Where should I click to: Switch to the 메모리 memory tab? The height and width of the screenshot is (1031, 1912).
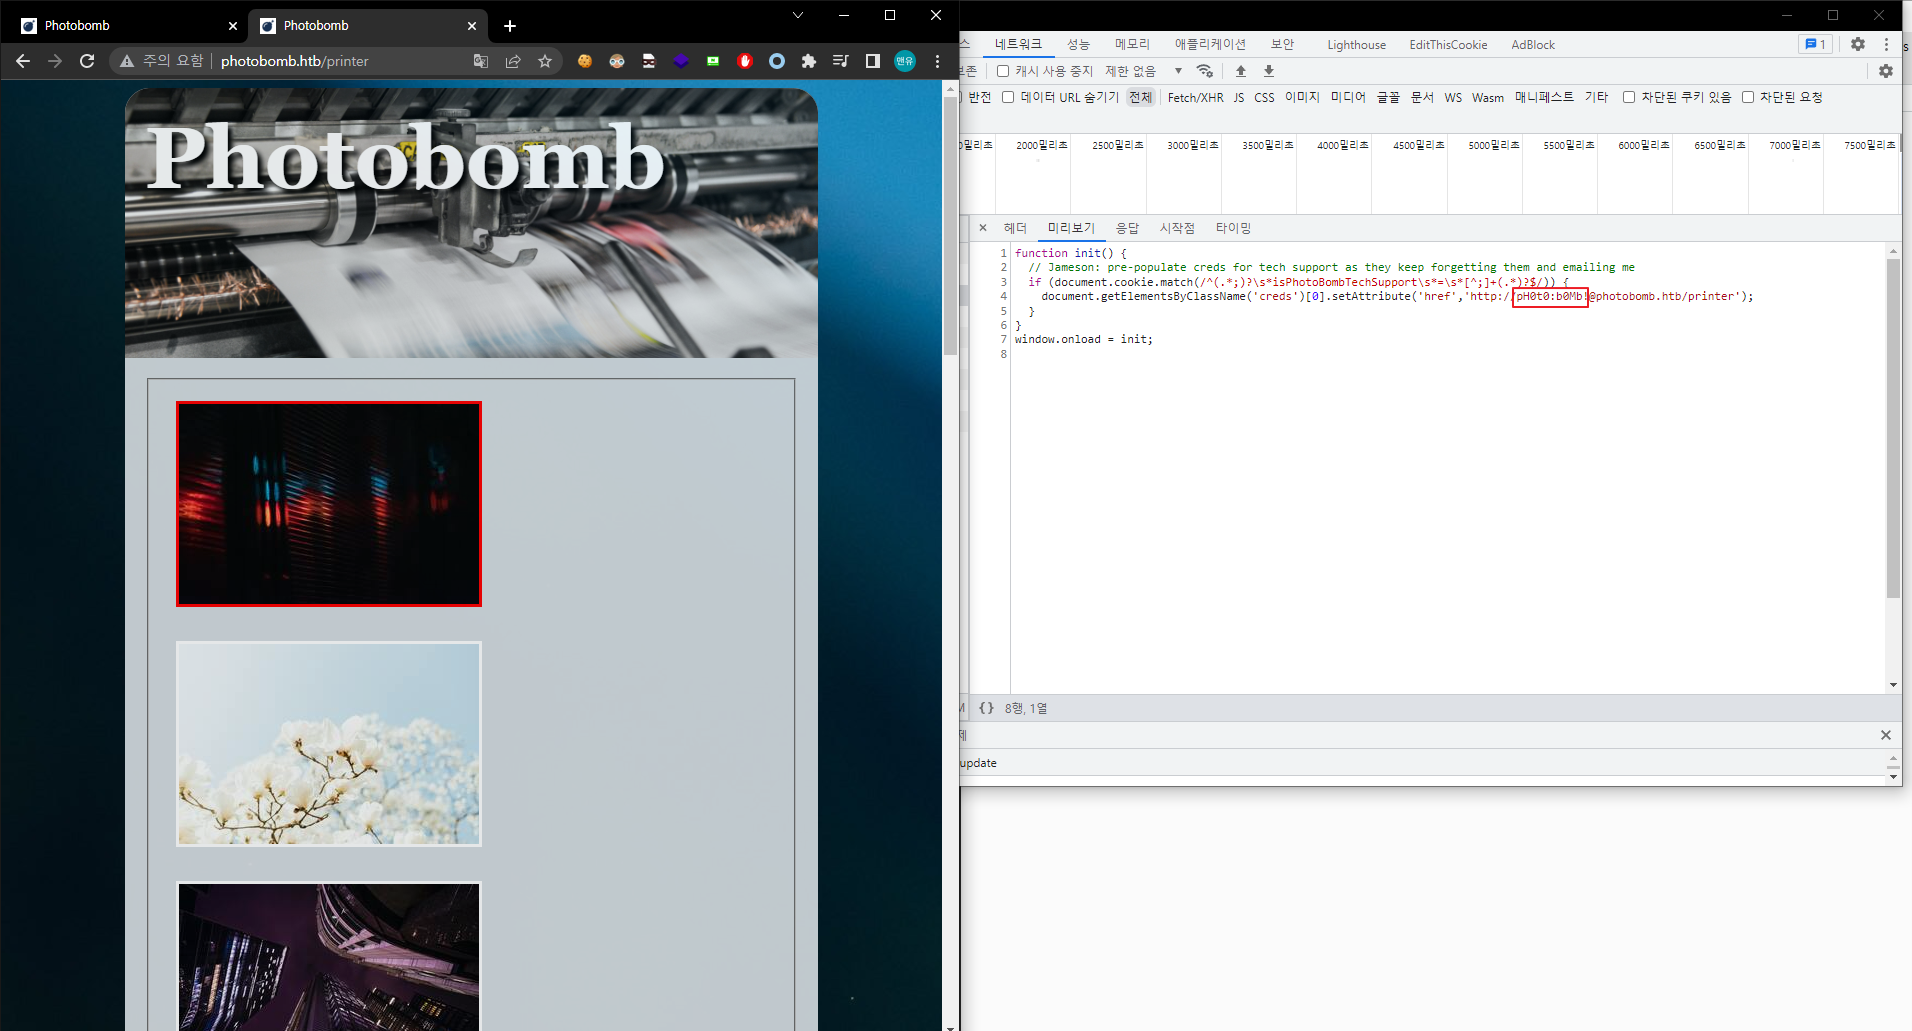pos(1133,45)
